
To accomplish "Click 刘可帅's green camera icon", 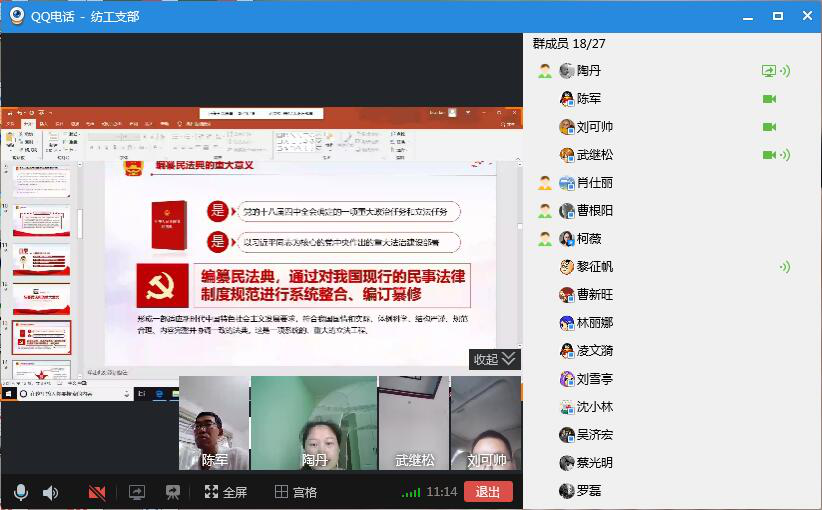I will pyautogui.click(x=769, y=127).
